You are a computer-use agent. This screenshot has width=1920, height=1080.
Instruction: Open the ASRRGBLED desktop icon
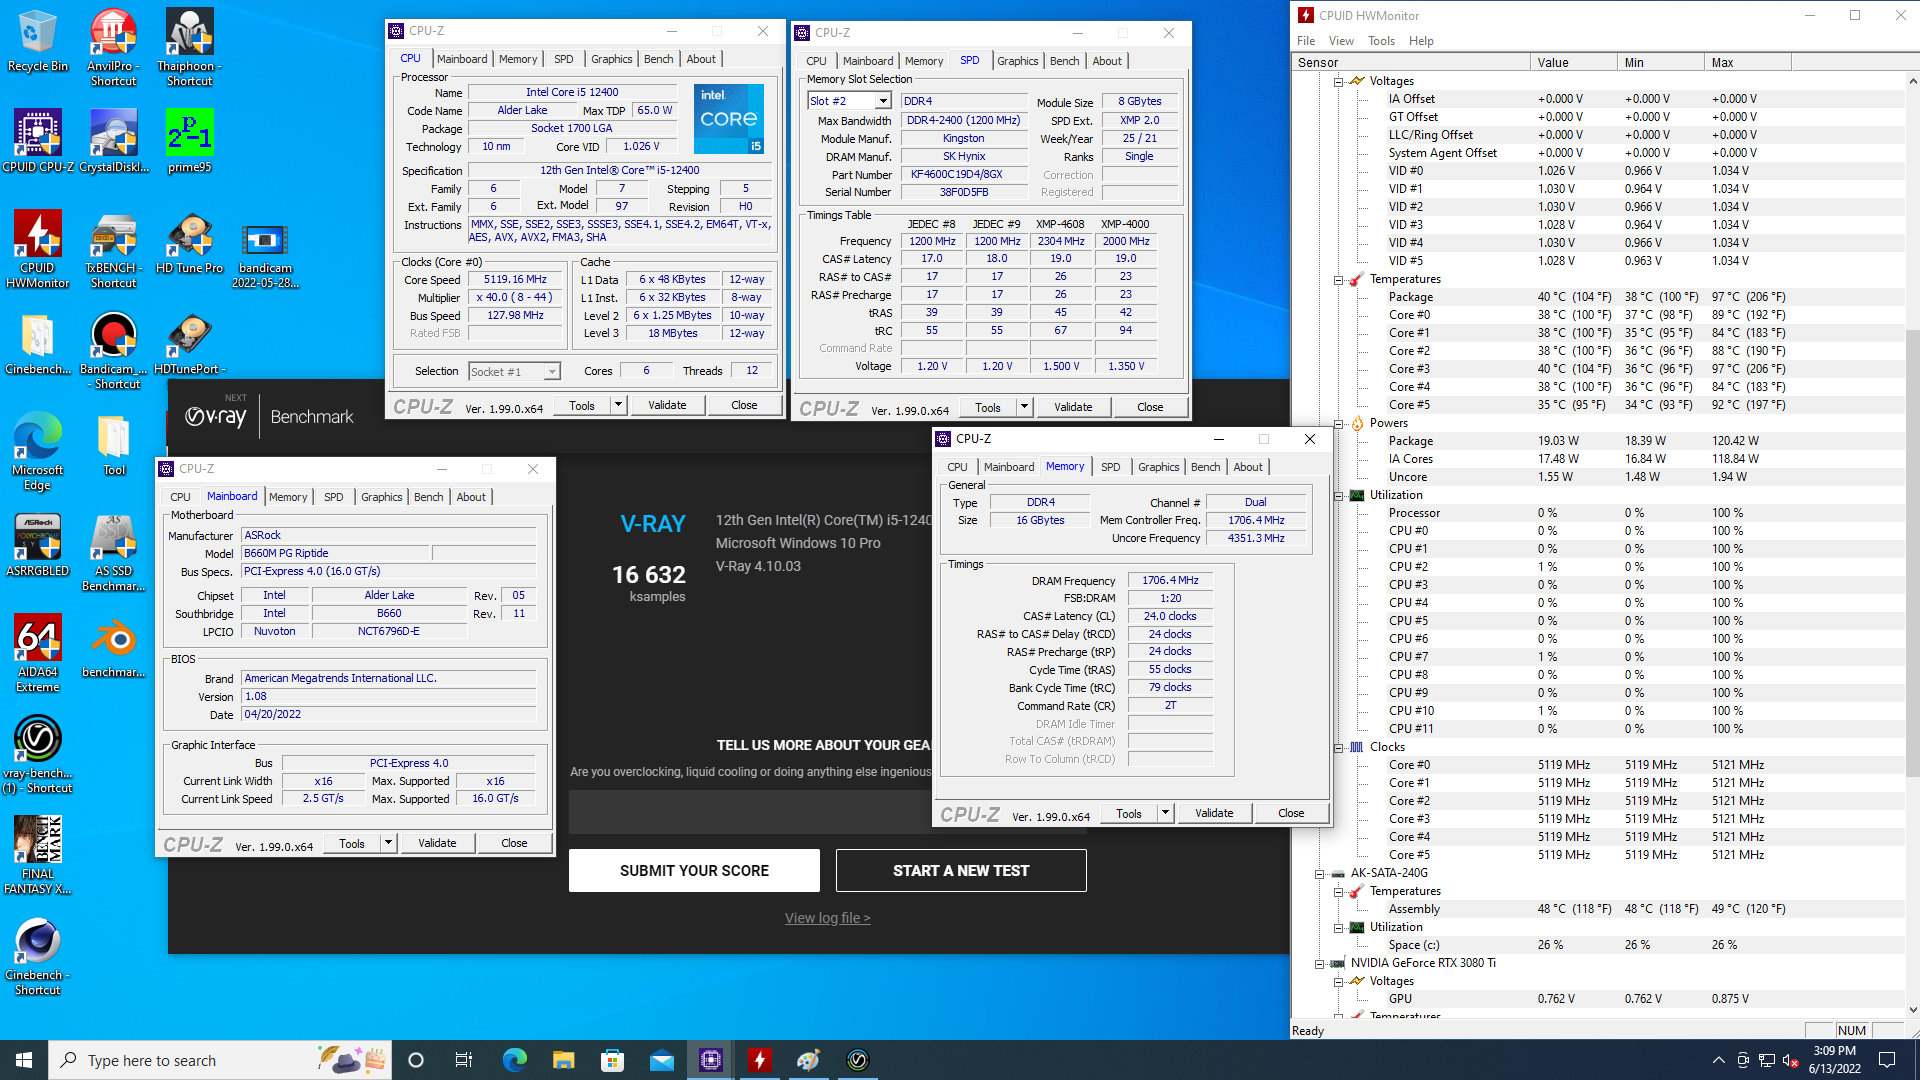[37, 545]
